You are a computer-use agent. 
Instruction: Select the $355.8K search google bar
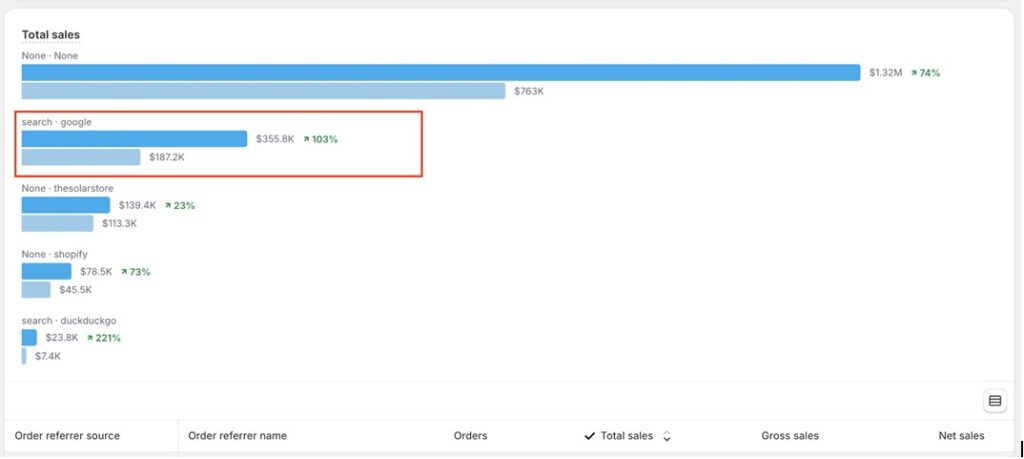click(x=134, y=139)
